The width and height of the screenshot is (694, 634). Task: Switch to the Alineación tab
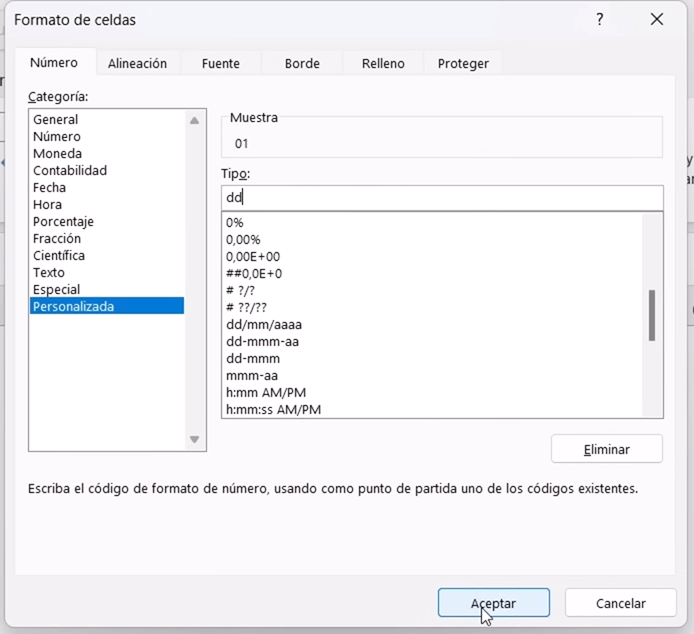137,63
